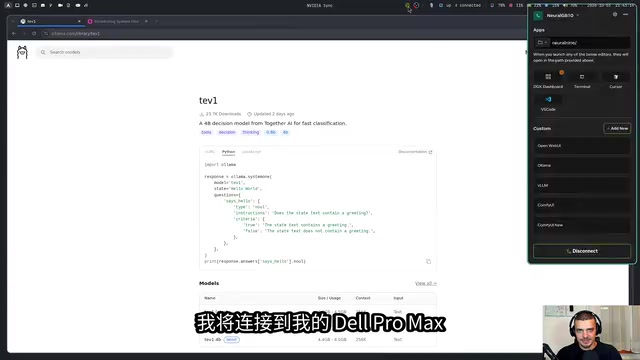Click the green NVIDIA Sync tray icon

407,5
